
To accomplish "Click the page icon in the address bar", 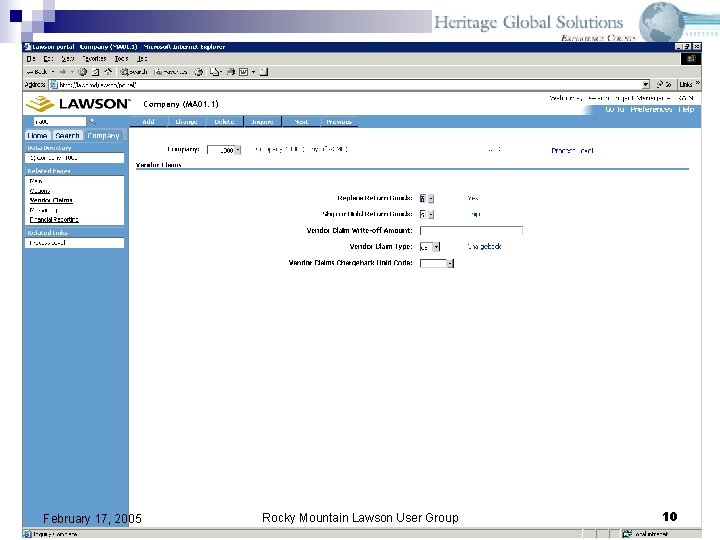I will point(53,85).
